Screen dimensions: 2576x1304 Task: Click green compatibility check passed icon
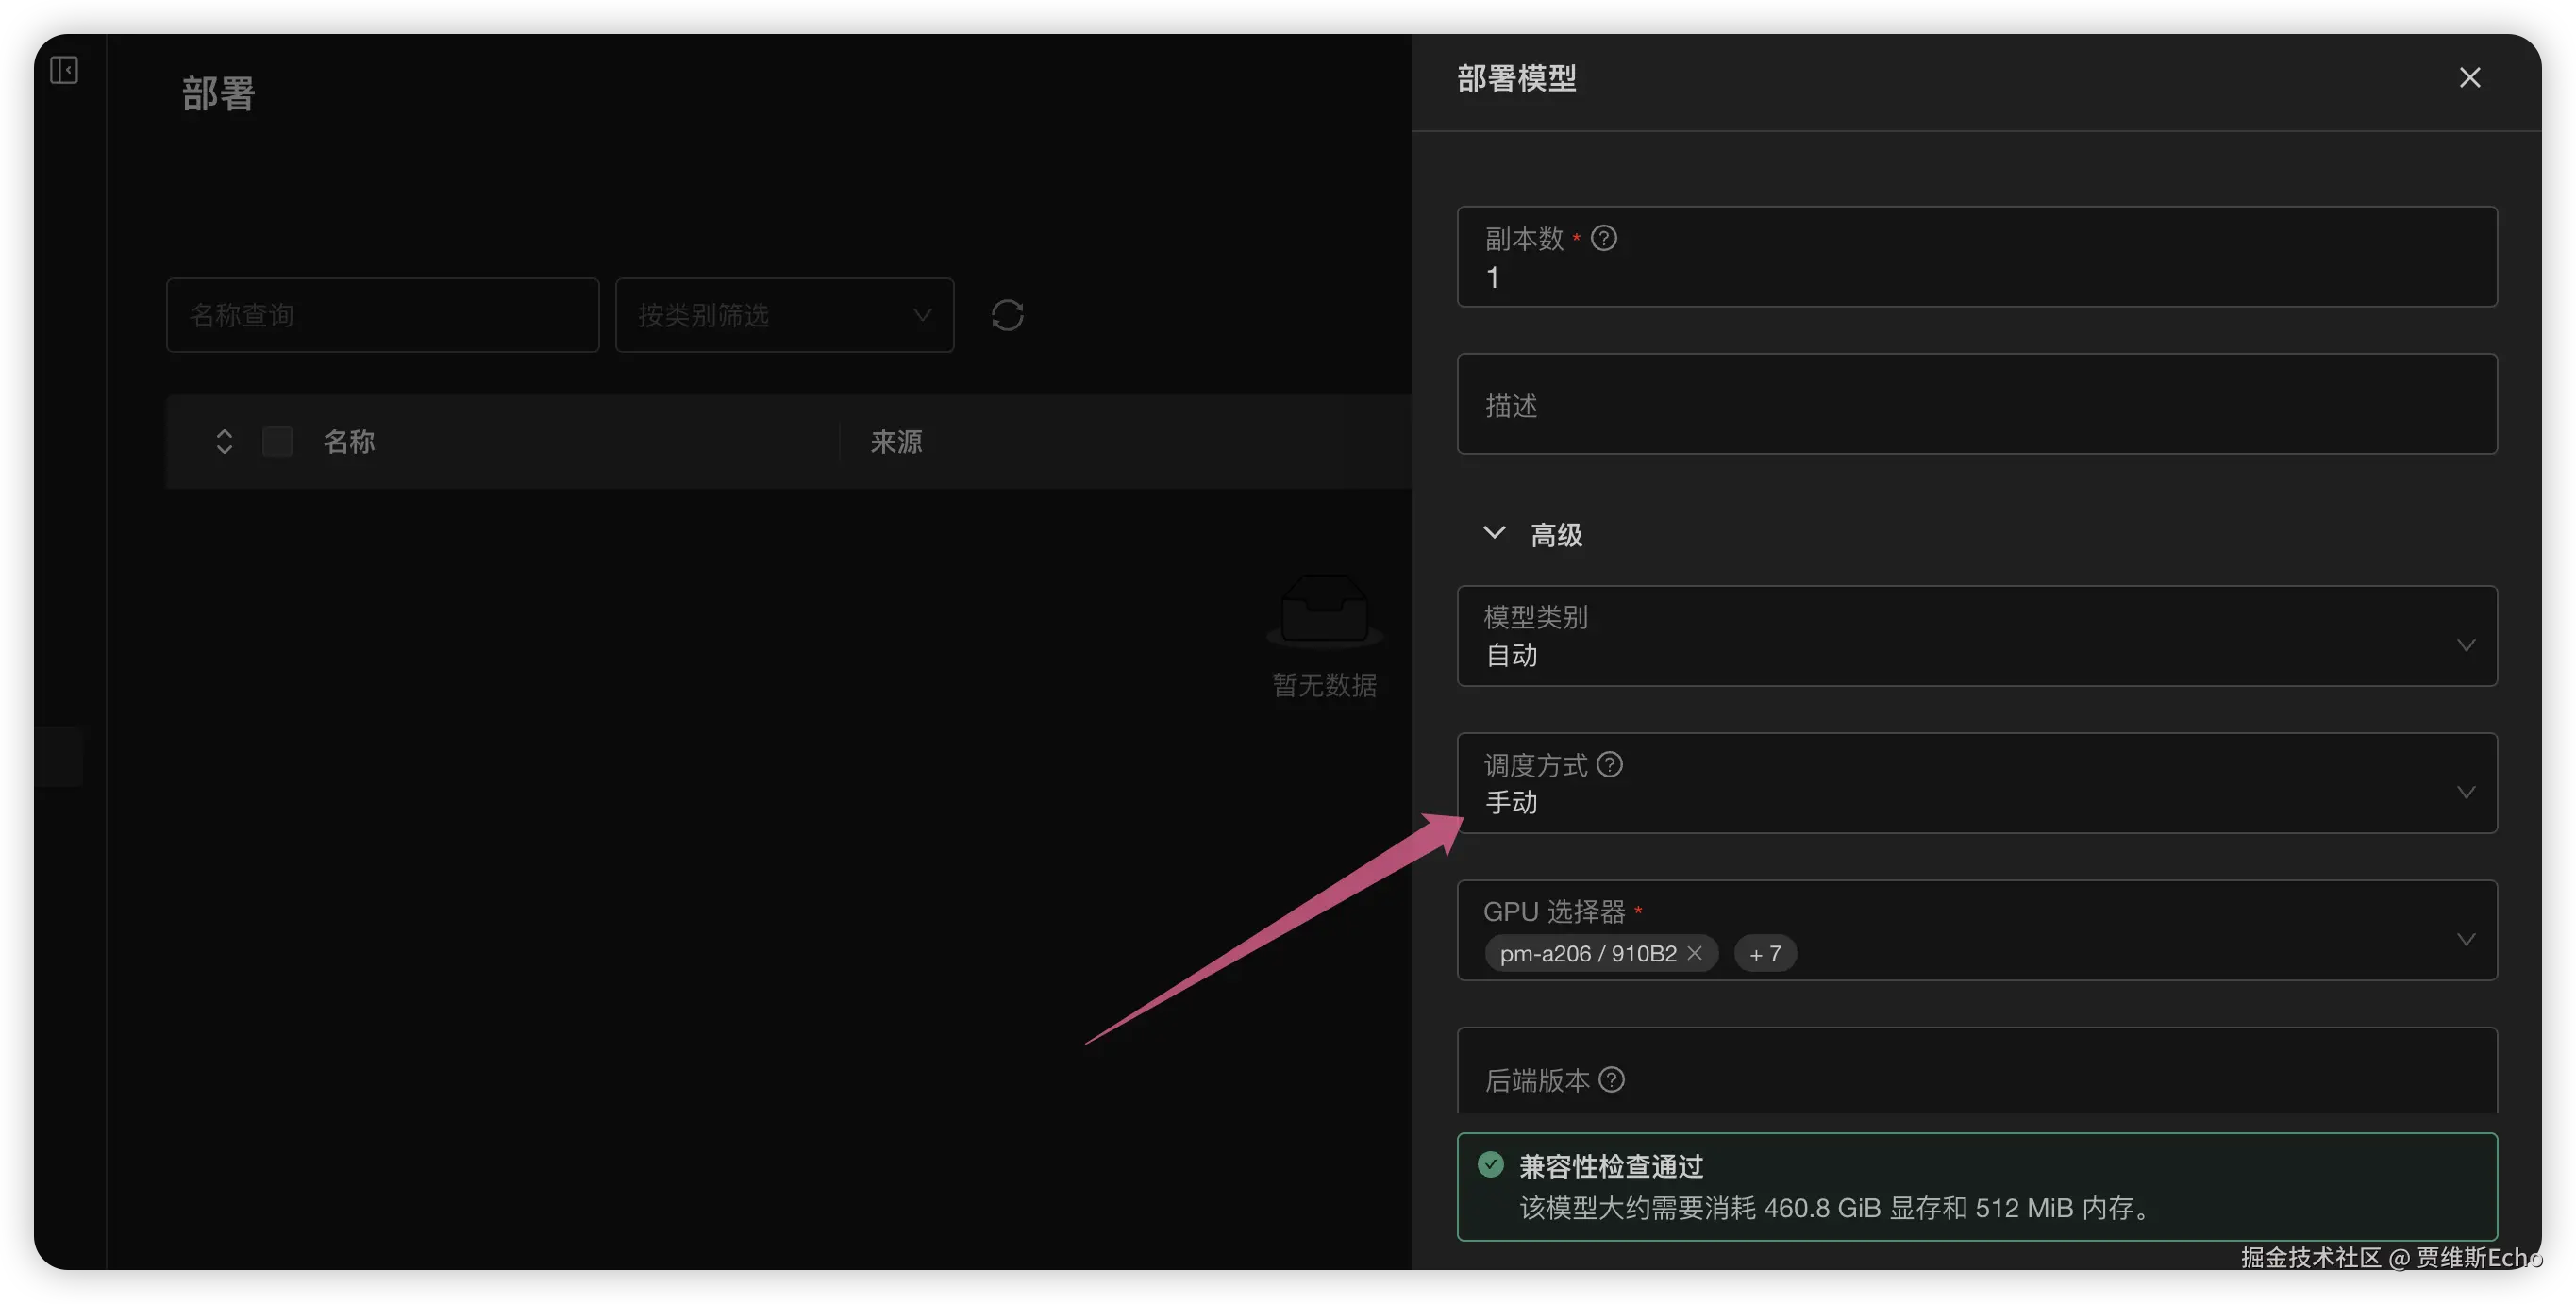[1490, 1165]
